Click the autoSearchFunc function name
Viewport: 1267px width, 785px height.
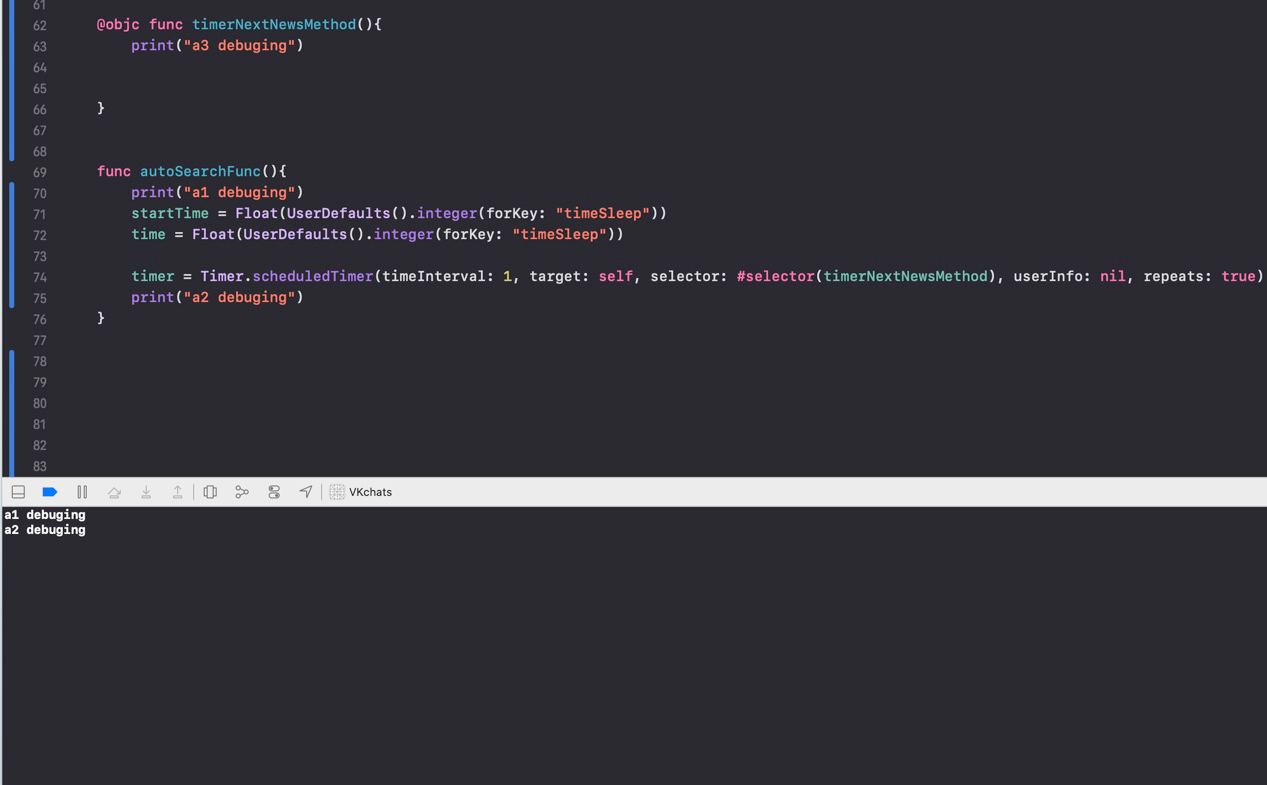coord(200,171)
